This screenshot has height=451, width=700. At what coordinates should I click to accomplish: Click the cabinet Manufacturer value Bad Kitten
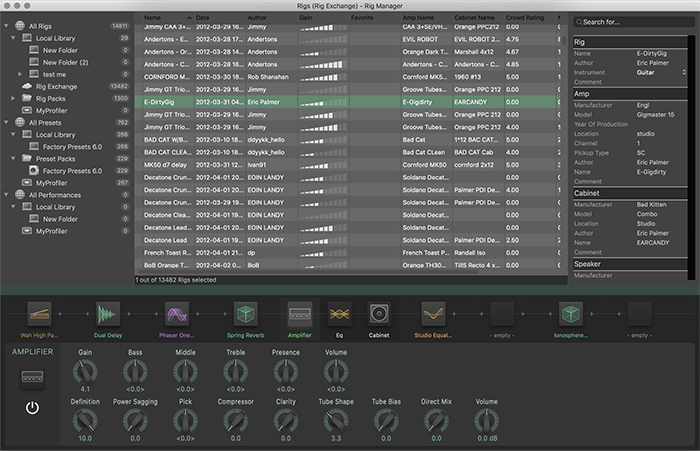(651, 205)
